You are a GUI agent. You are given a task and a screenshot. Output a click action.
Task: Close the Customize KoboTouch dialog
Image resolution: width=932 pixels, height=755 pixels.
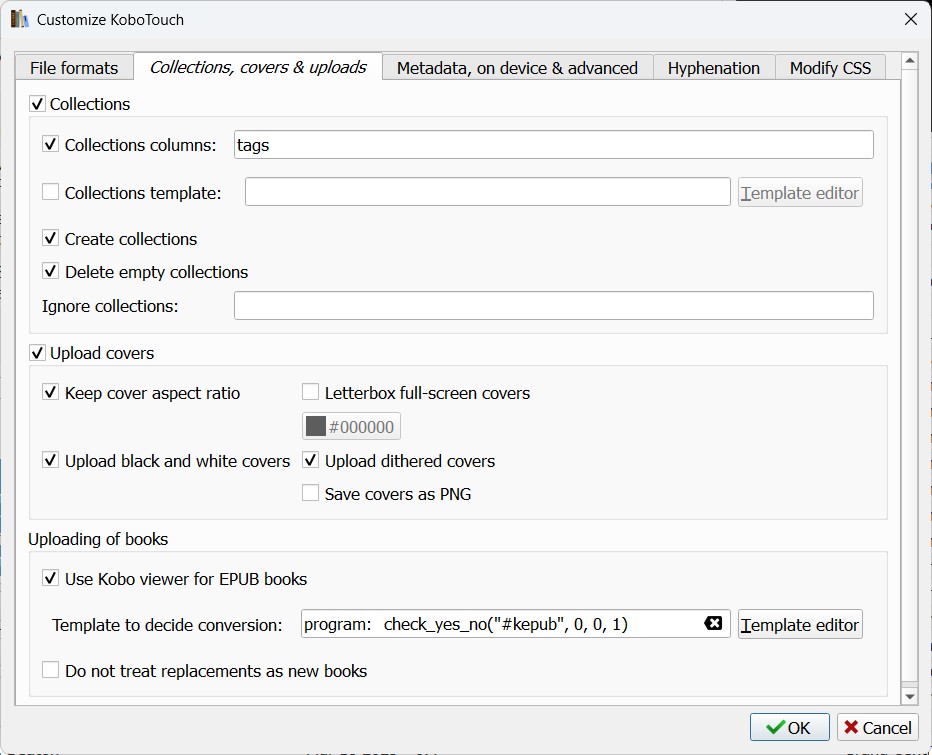click(x=910, y=19)
